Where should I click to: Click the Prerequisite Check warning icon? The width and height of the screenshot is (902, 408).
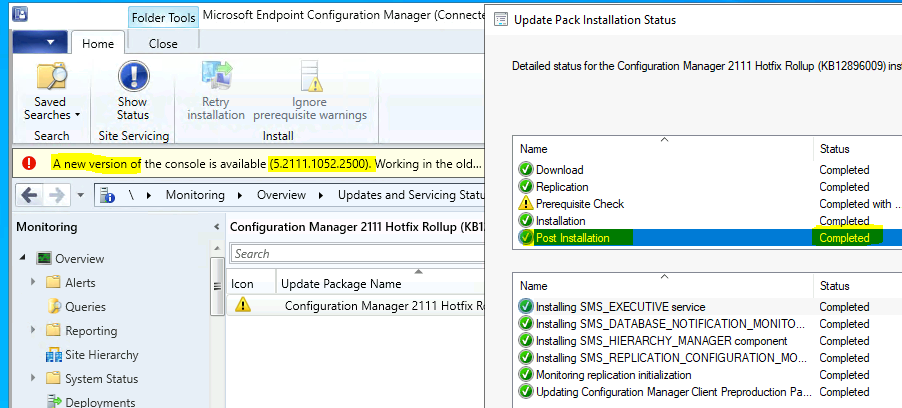tap(526, 203)
